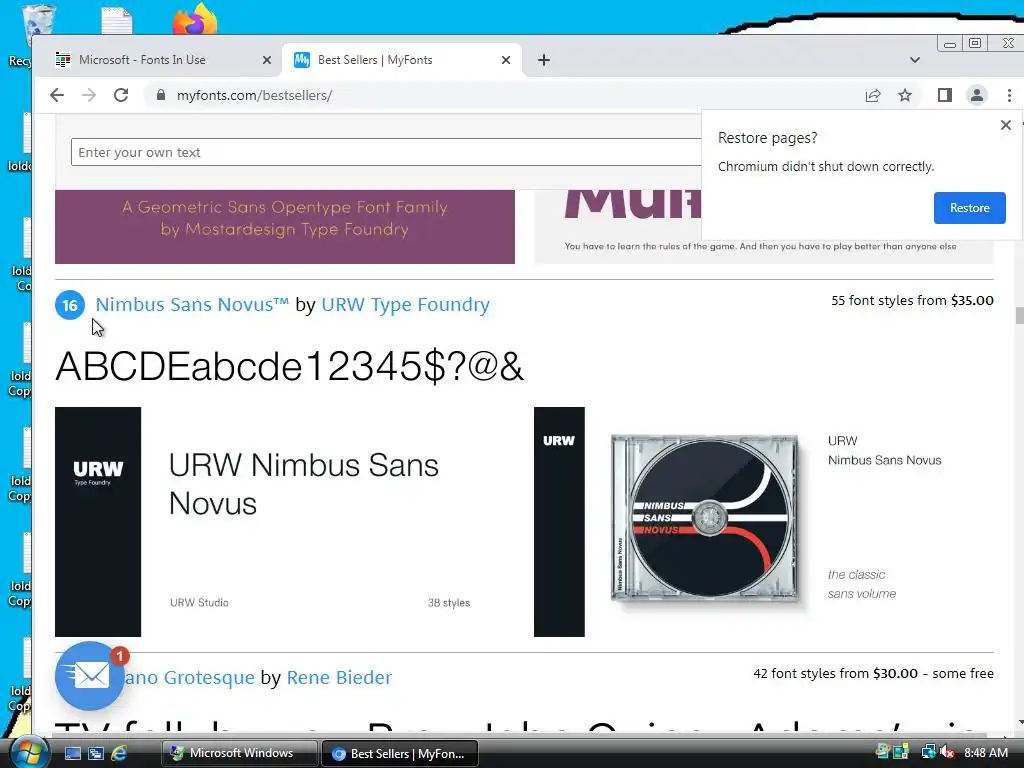Viewport: 1024px width, 768px height.
Task: Reload the MyFonts page
Action: click(121, 95)
